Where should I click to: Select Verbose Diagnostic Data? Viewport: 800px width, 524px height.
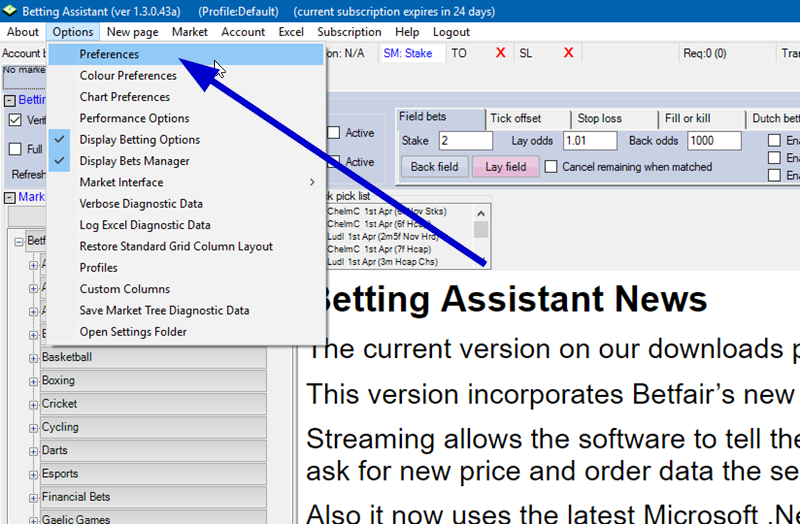pos(186,204)
